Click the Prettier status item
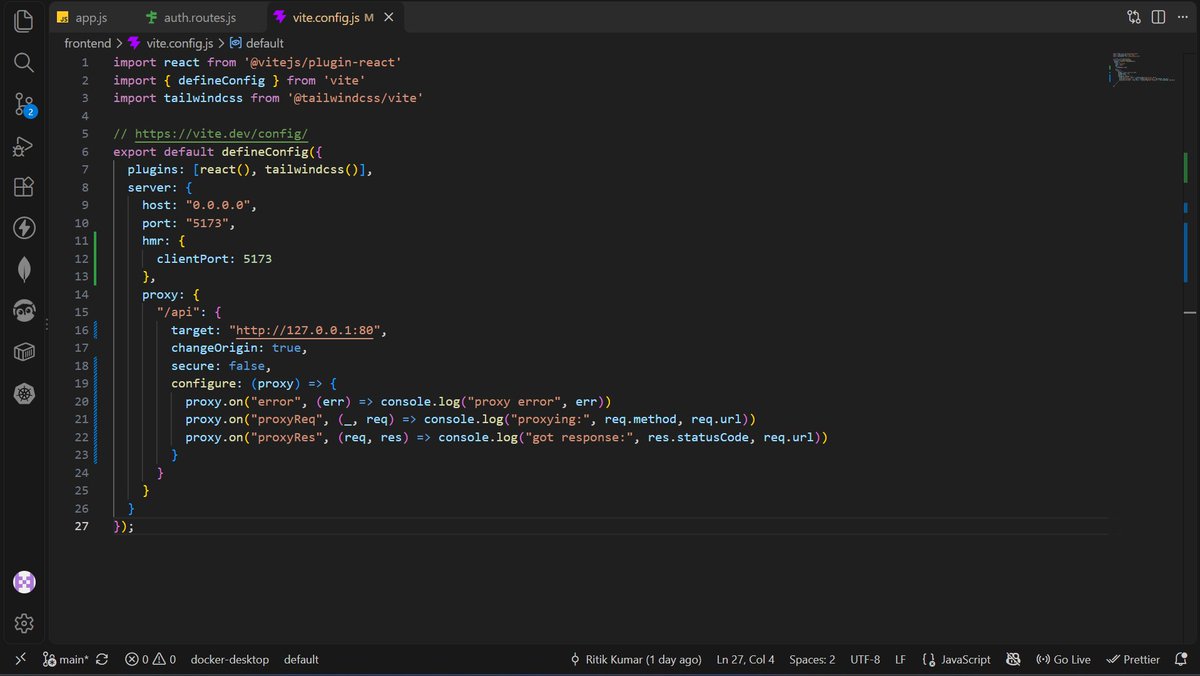Viewport: 1200px width, 676px height. [x=1132, y=659]
